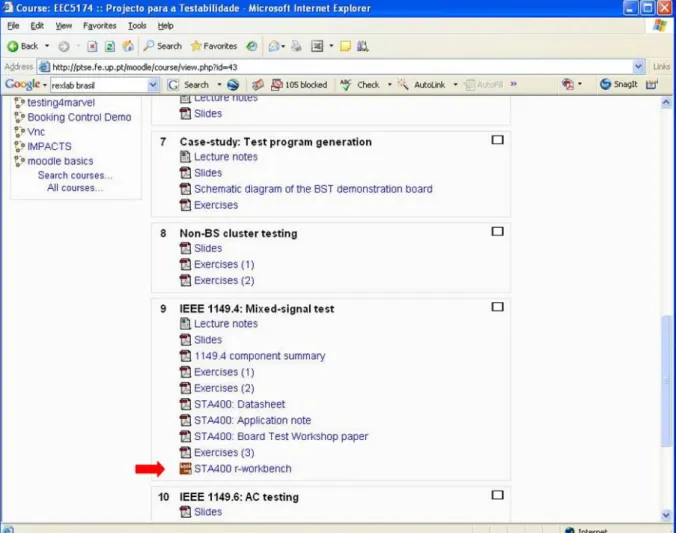Screen dimensions: 676x533
Task: Expand the AutoLink options dropdown arrow
Action: [455, 85]
